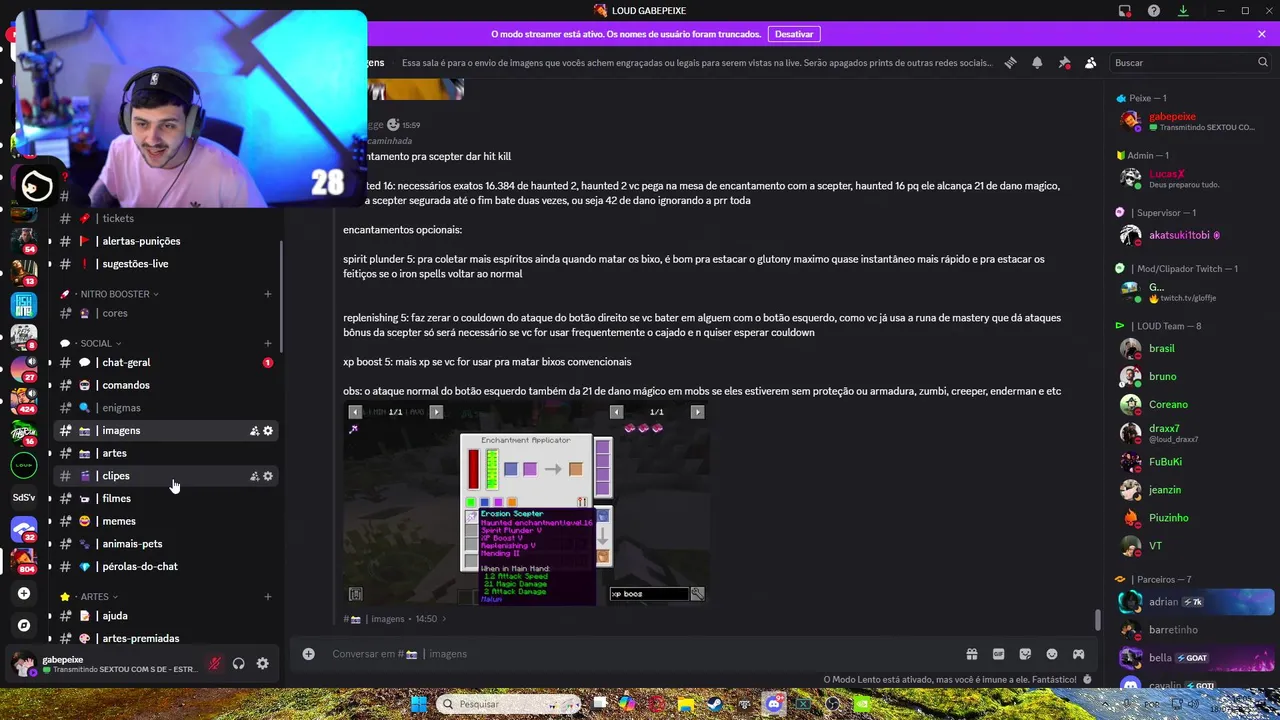Image resolution: width=1280 pixels, height=720 pixels.
Task: Click the plus attach button in message bar
Action: coord(308,654)
